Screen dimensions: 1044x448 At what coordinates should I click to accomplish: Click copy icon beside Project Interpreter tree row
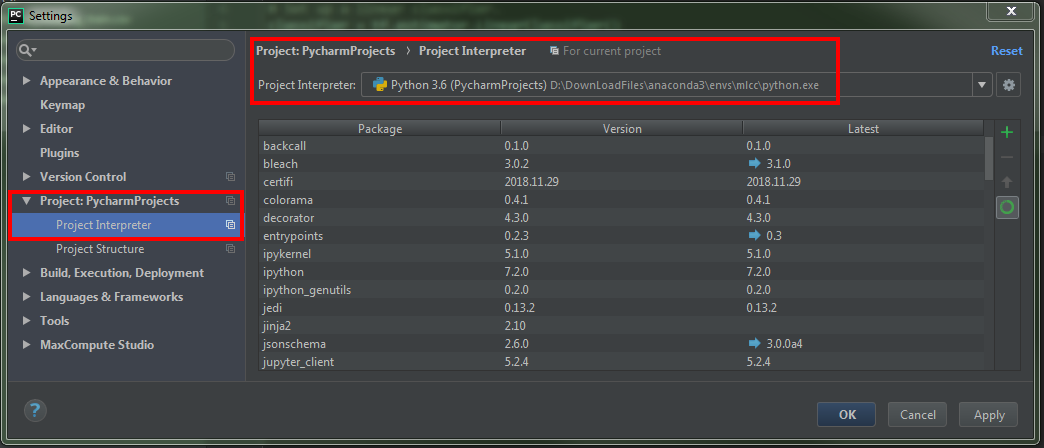(230, 225)
